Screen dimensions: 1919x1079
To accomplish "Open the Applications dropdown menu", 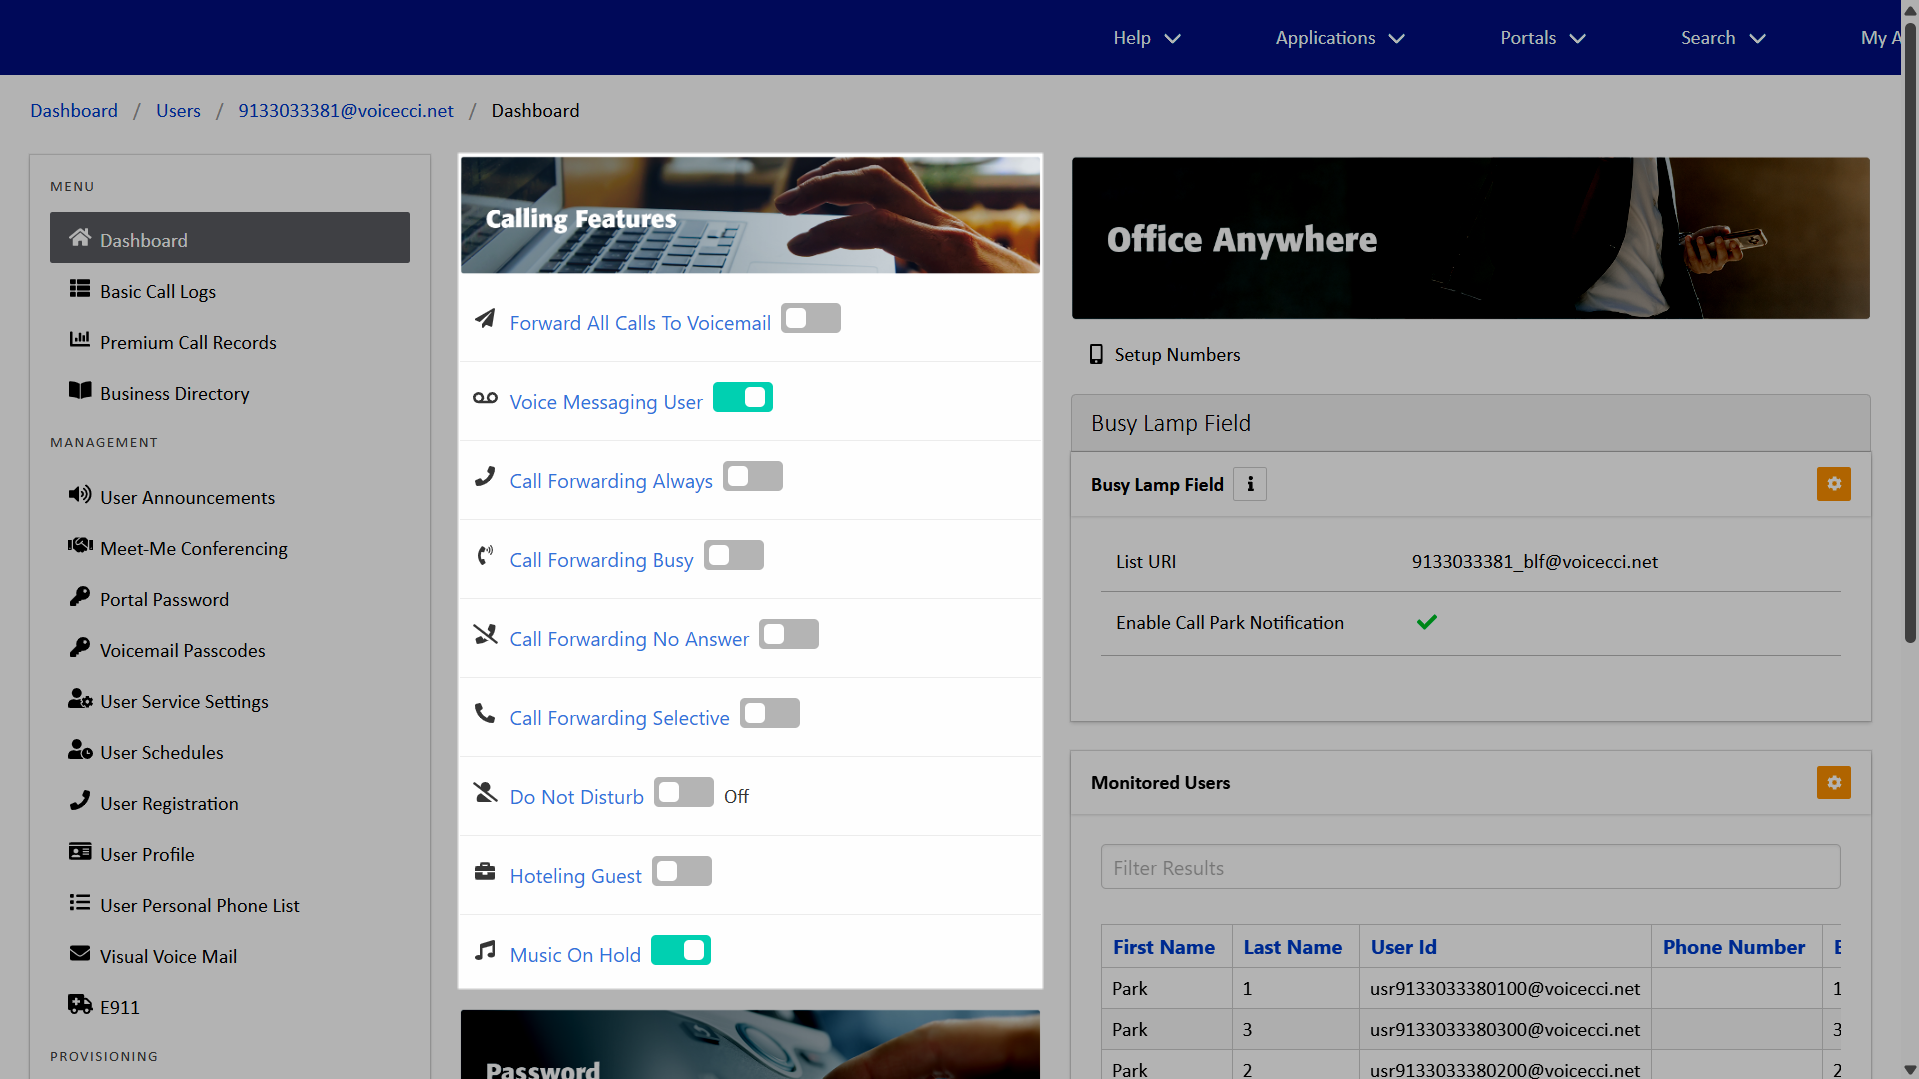I will pyautogui.click(x=1339, y=38).
